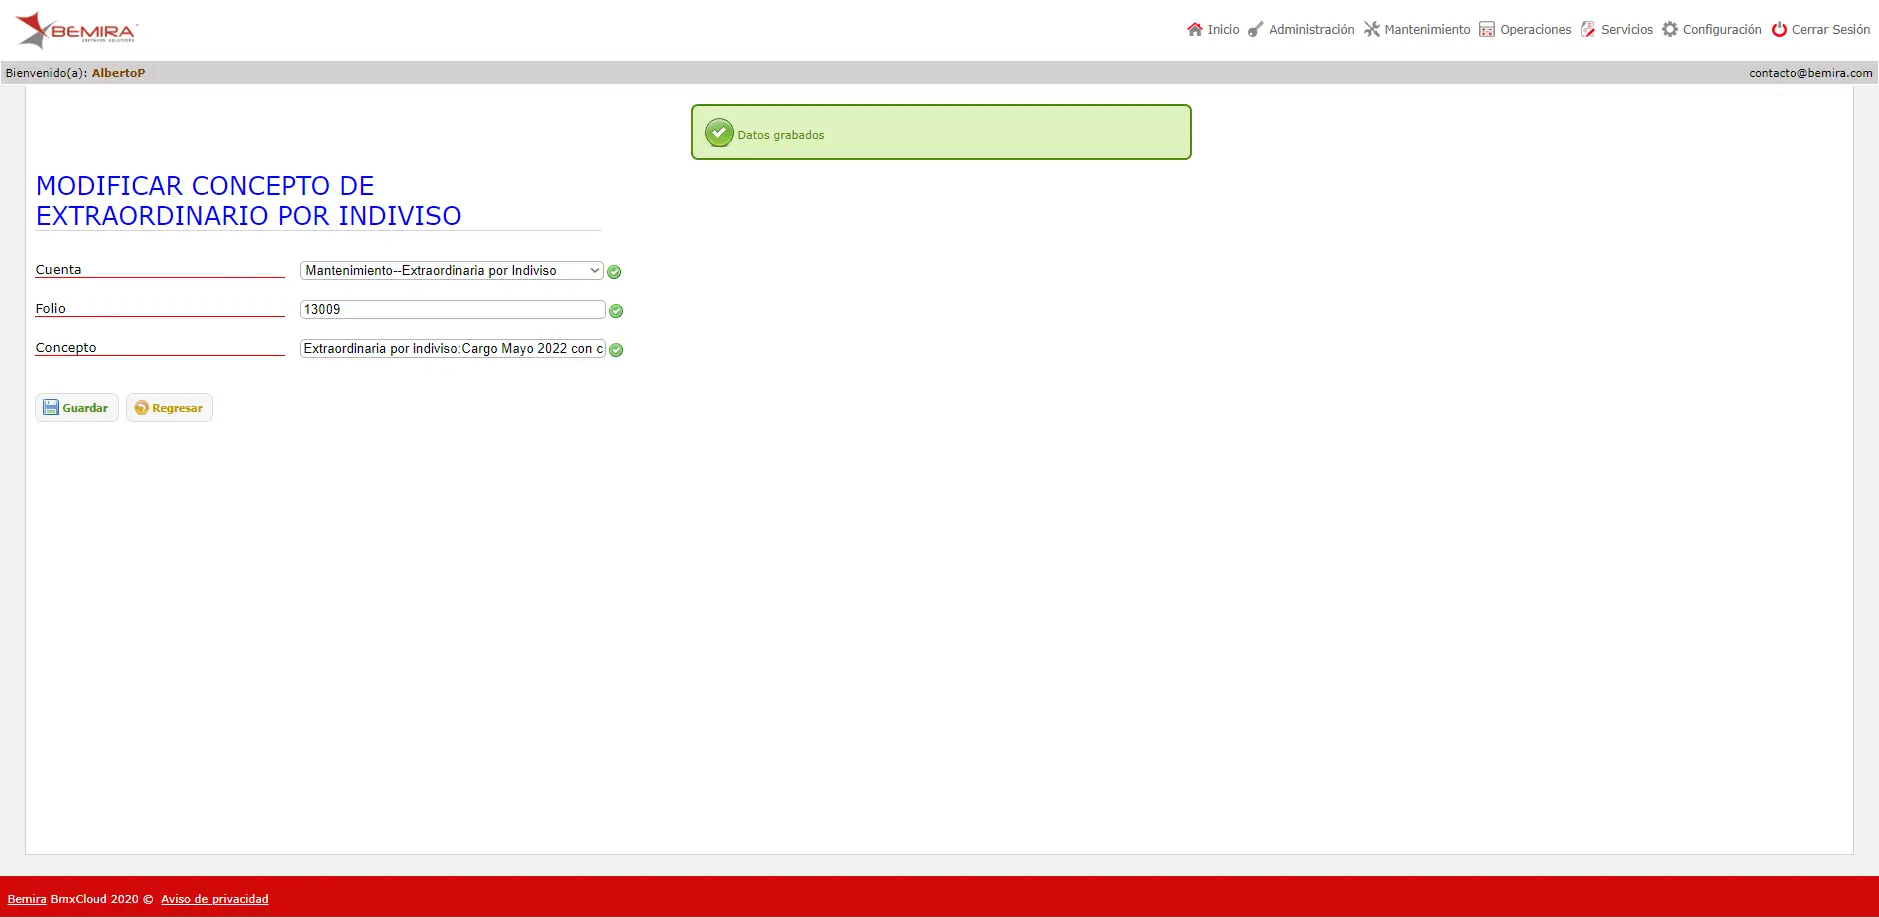Click green validation check beside Concepto
The width and height of the screenshot is (1879, 918).
coord(616,350)
